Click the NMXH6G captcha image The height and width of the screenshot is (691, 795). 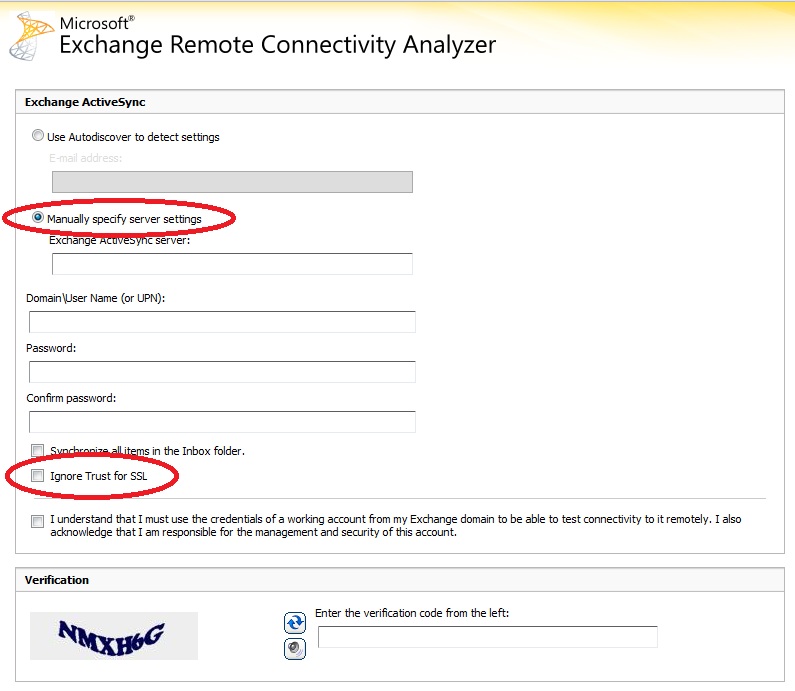[x=114, y=636]
